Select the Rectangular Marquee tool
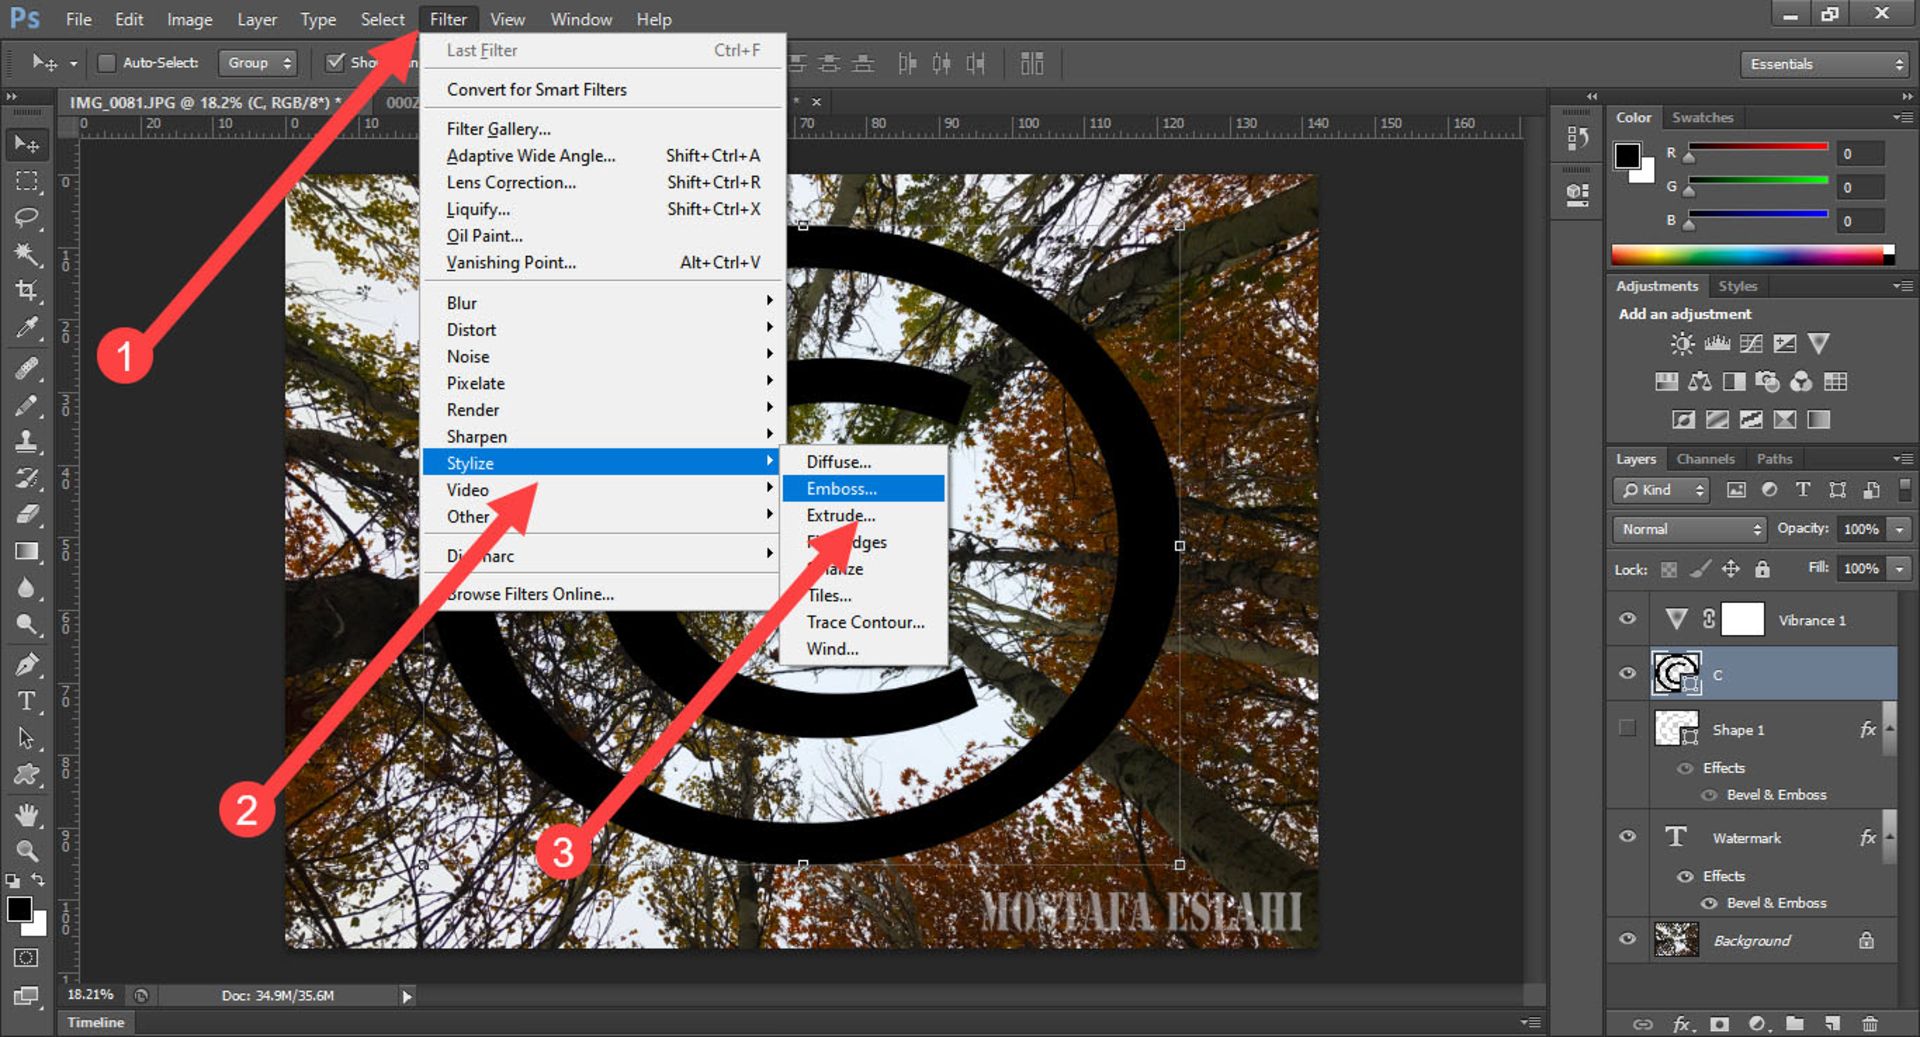Image resolution: width=1920 pixels, height=1037 pixels. point(26,181)
